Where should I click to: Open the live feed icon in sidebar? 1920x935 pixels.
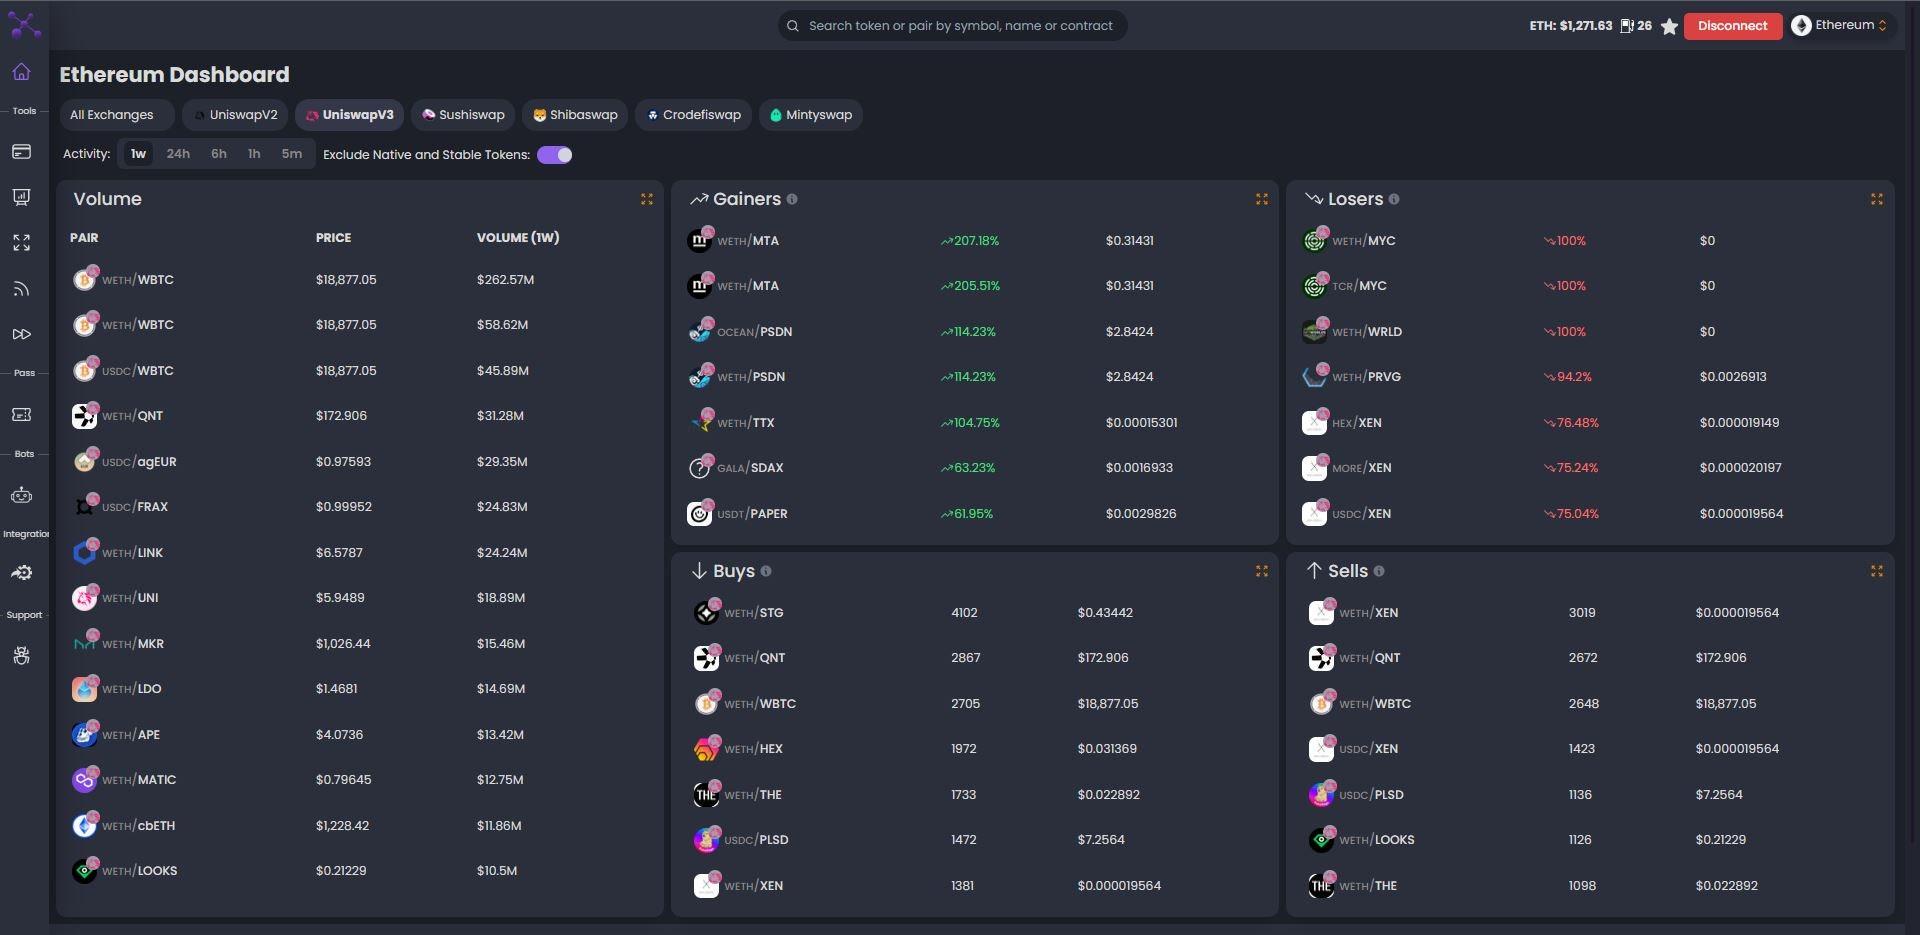click(x=22, y=289)
